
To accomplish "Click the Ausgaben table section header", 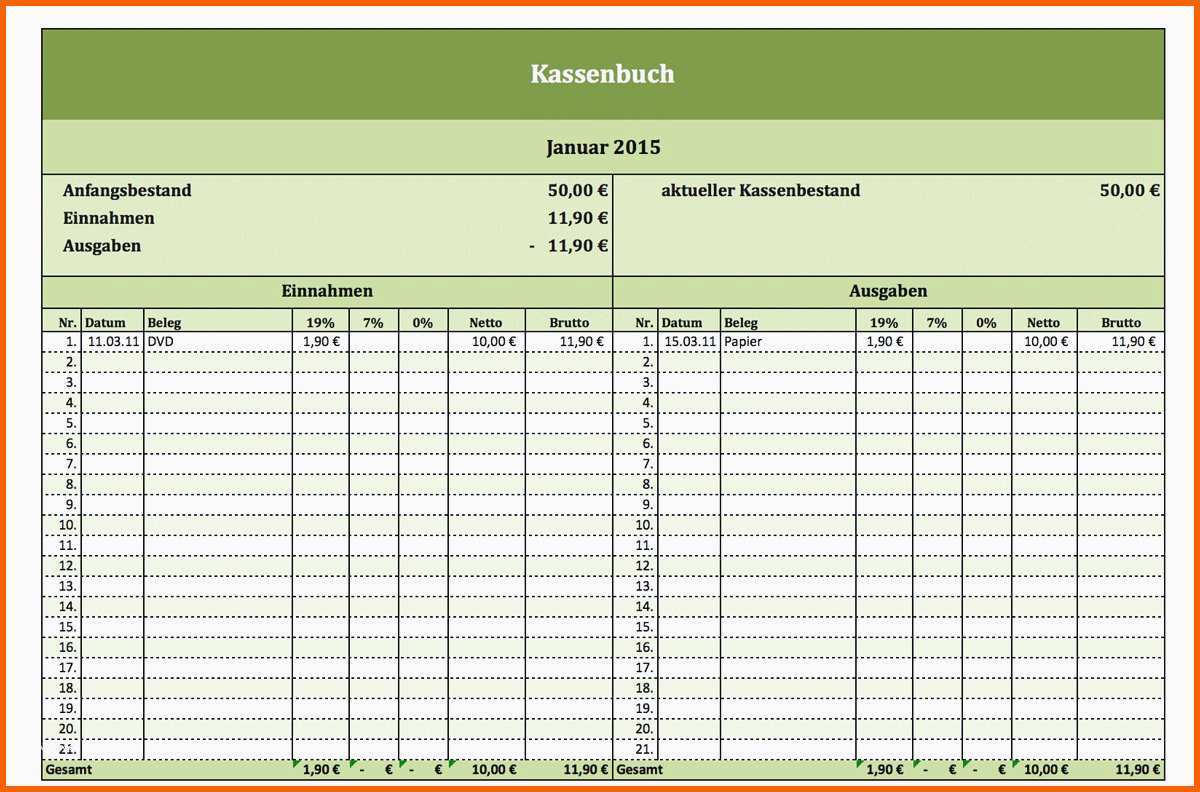I will [x=888, y=291].
